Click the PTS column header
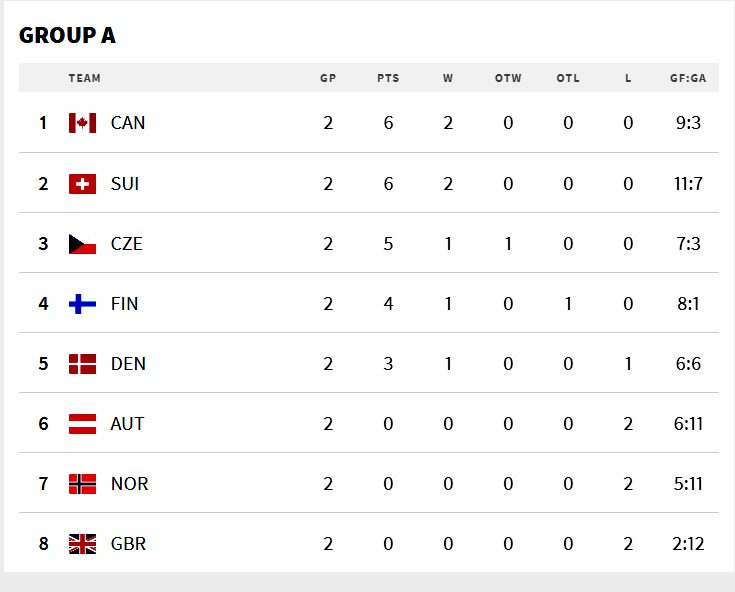 (x=388, y=78)
